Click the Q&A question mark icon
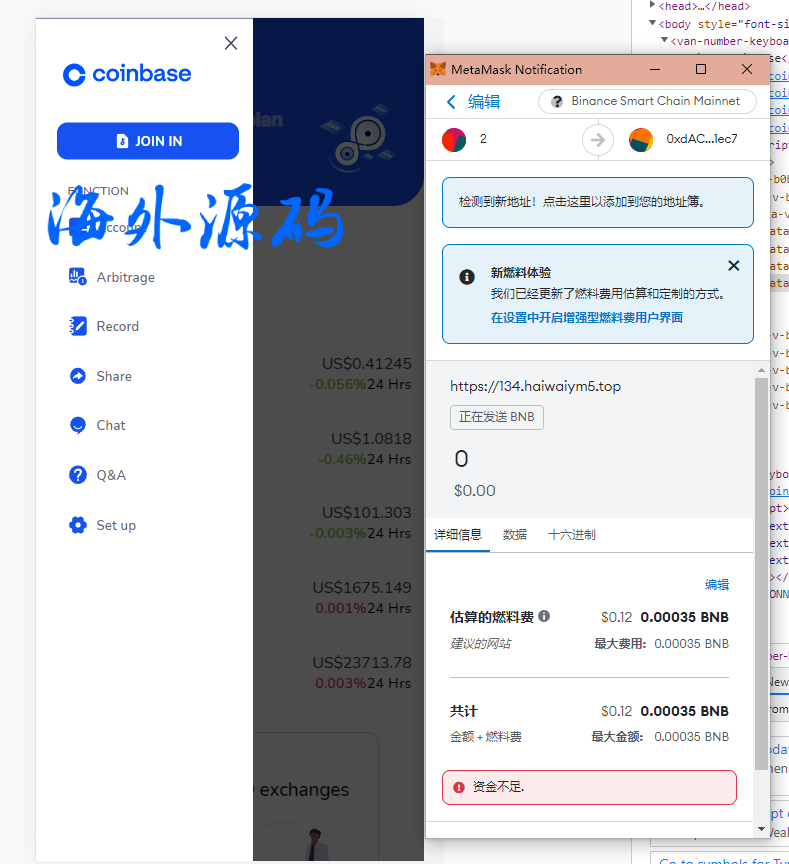 click(x=78, y=475)
